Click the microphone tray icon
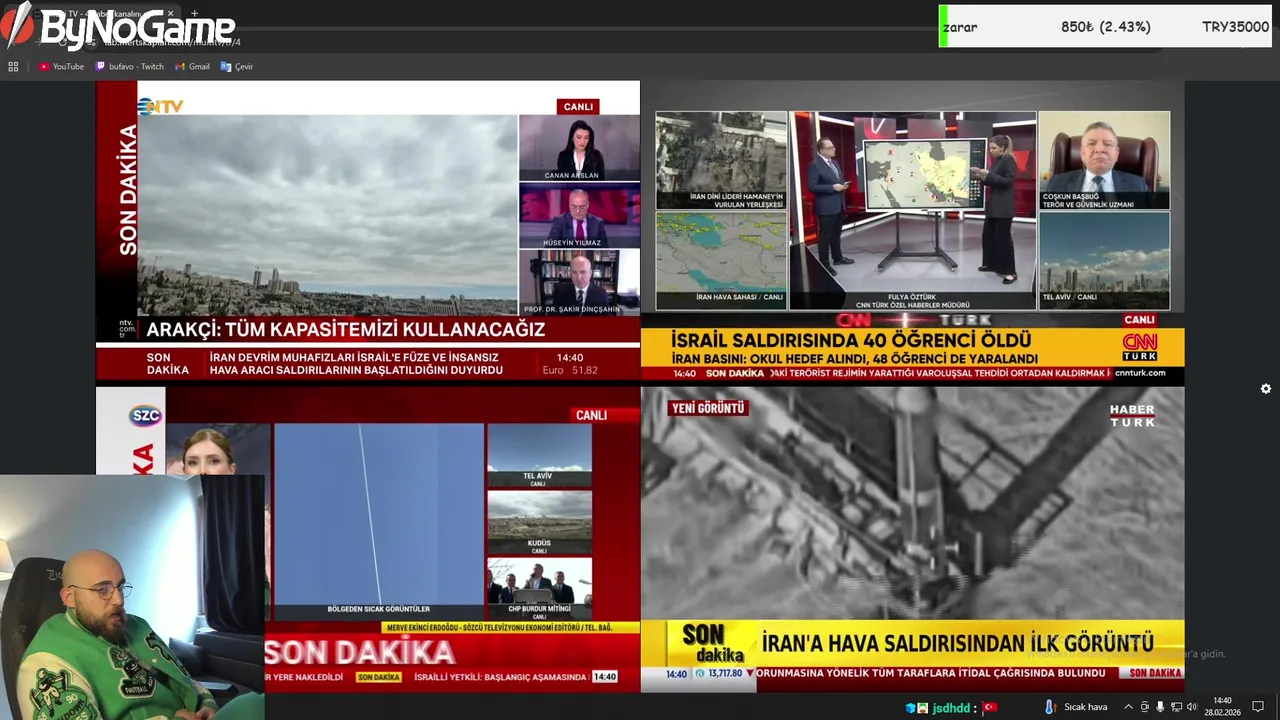Viewport: 1280px width, 720px height. coord(1160,707)
